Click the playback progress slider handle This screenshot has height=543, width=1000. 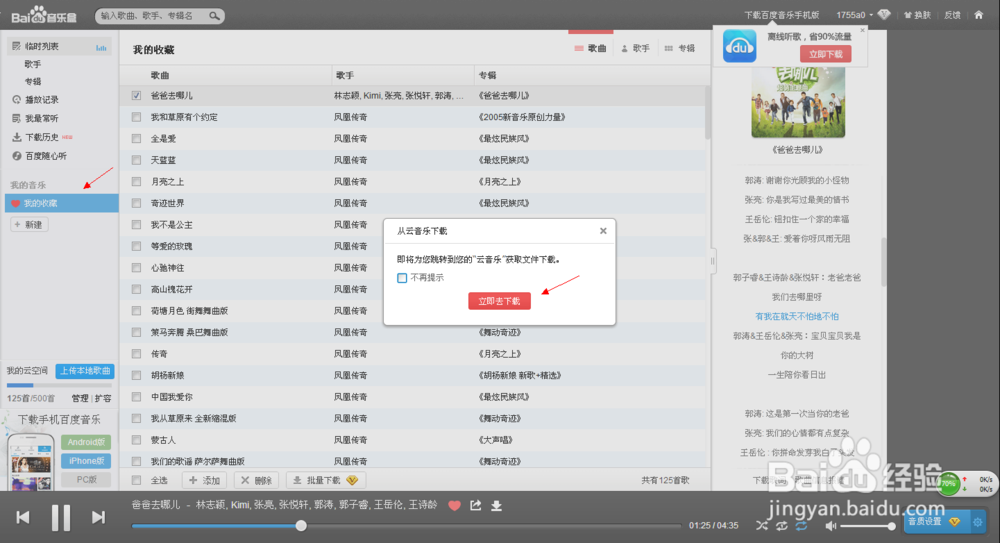click(301, 526)
